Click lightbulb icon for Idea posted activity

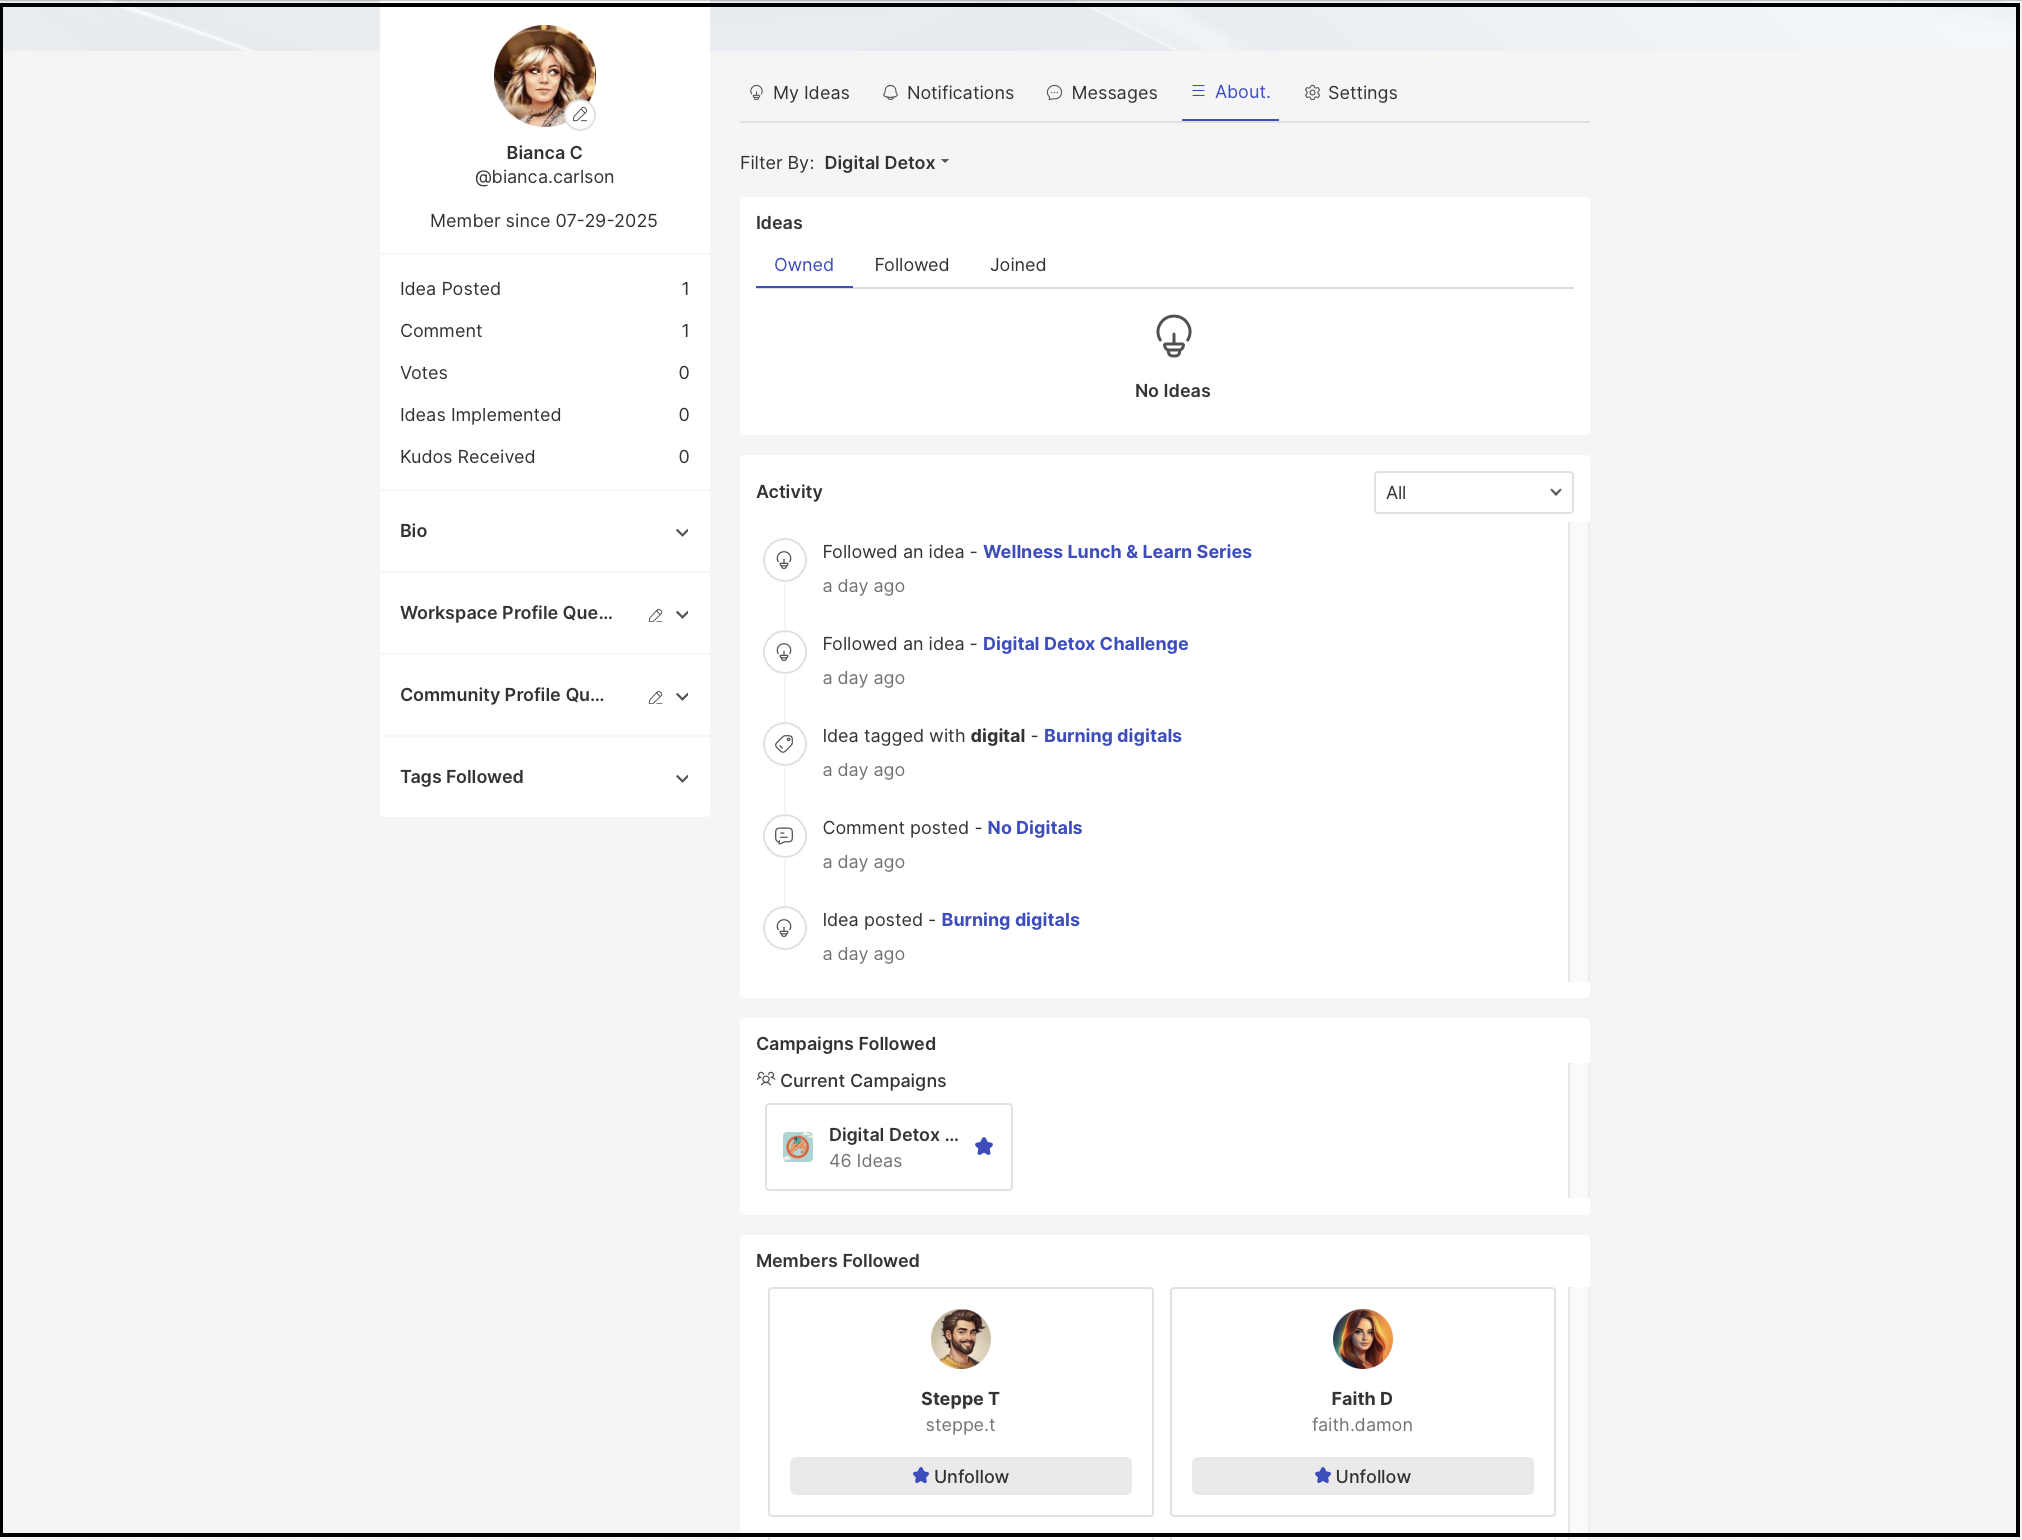[784, 928]
